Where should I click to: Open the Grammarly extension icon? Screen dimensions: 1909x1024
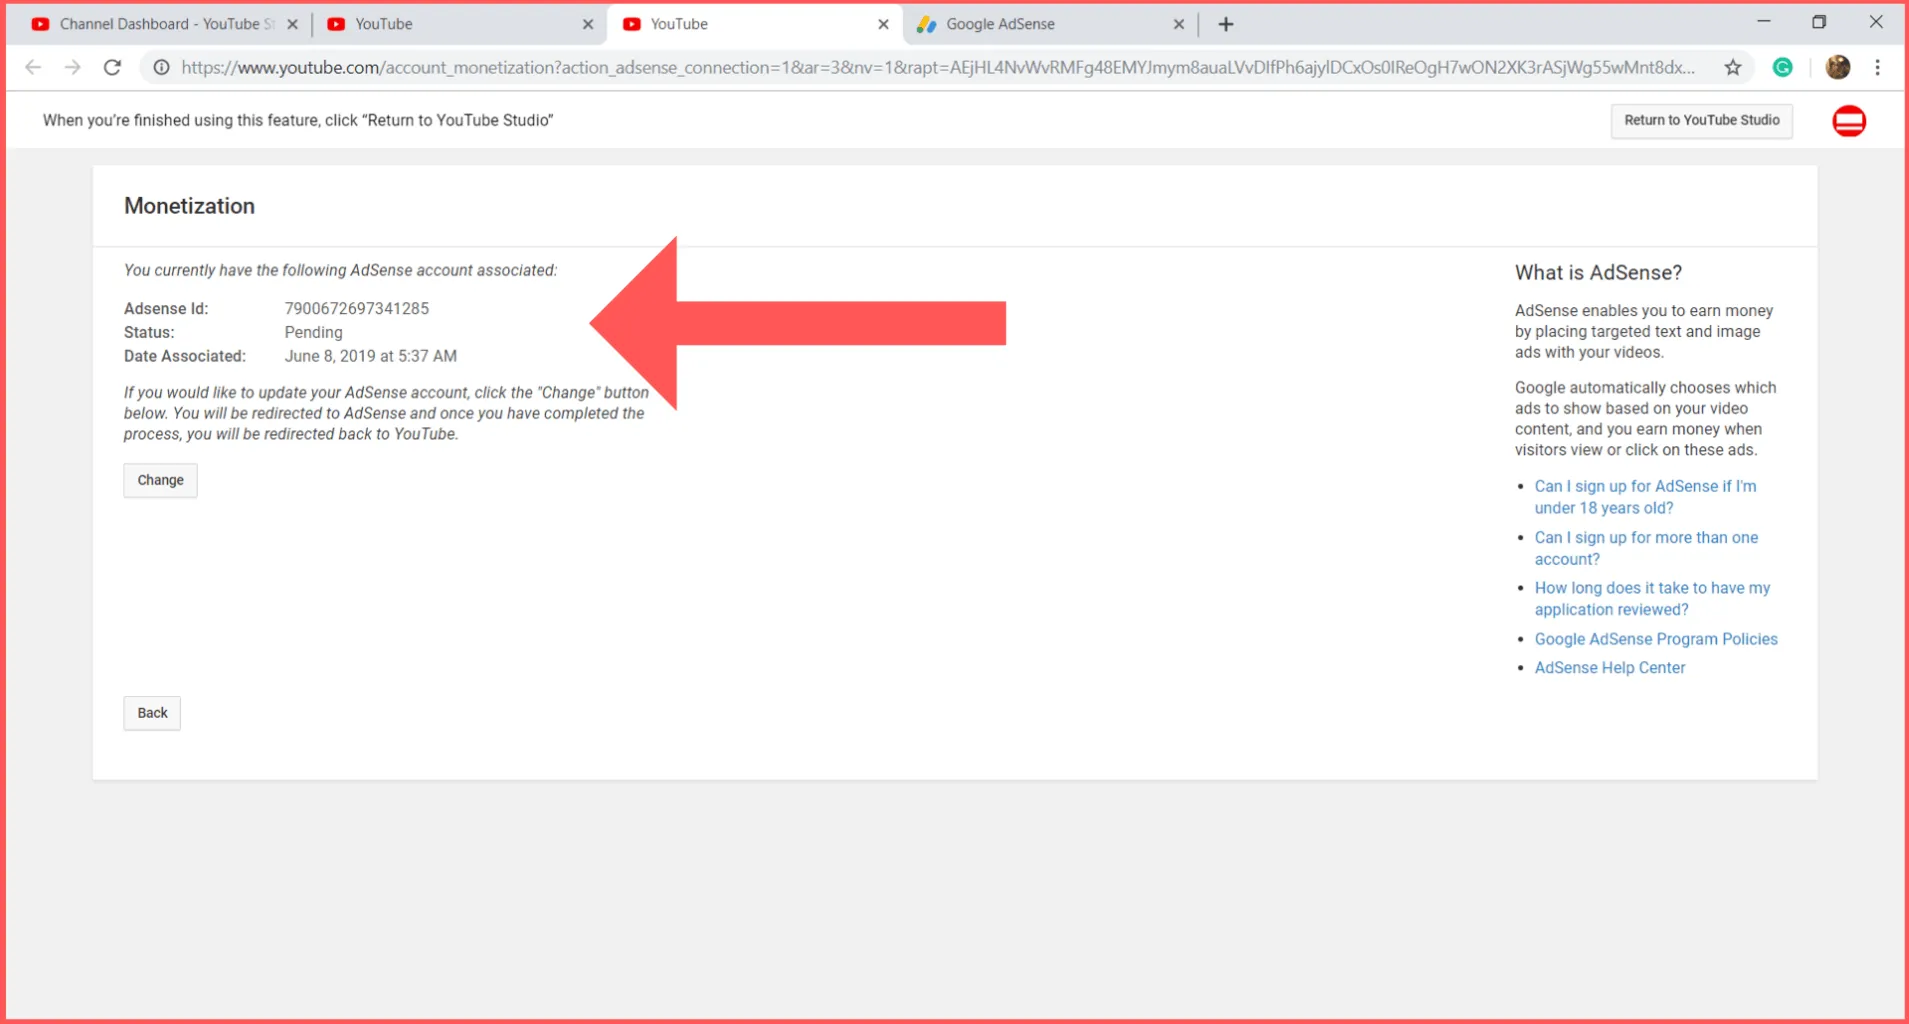[x=1782, y=67]
